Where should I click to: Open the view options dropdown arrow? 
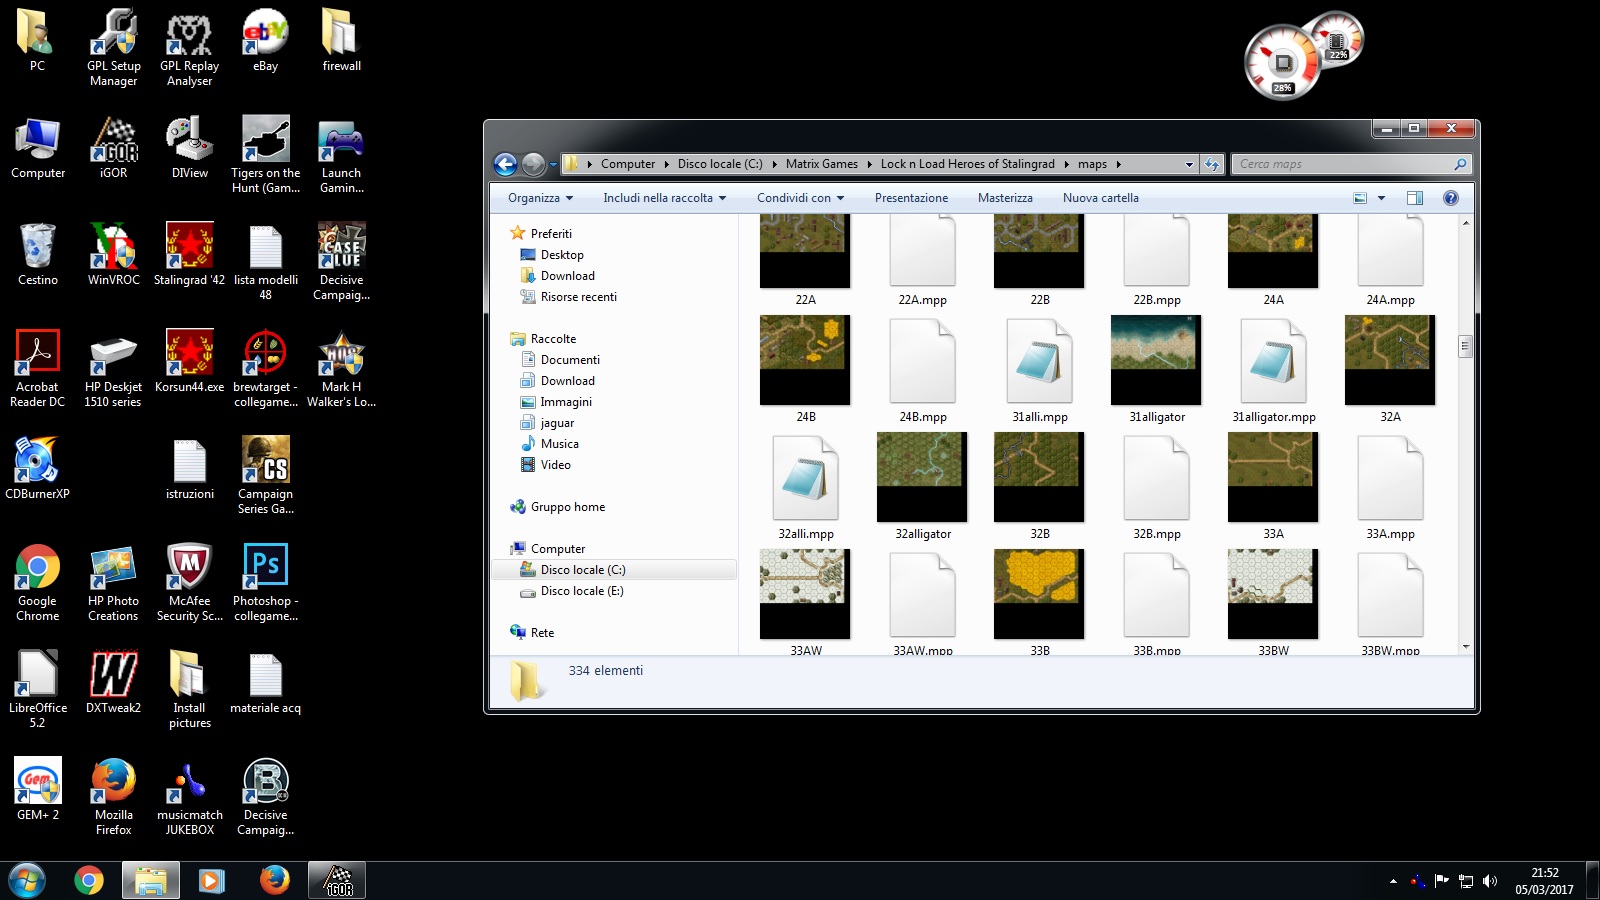pos(1381,198)
